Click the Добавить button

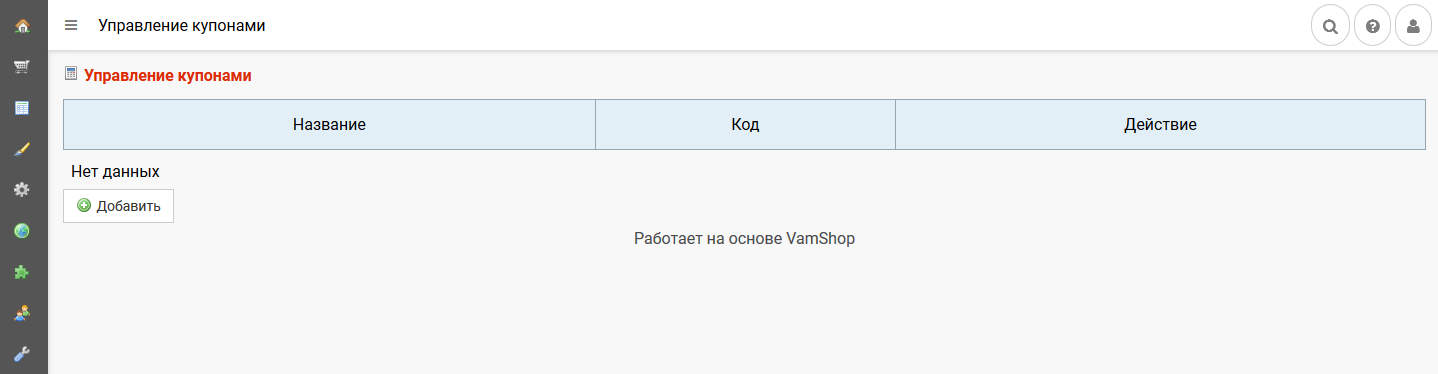click(118, 206)
